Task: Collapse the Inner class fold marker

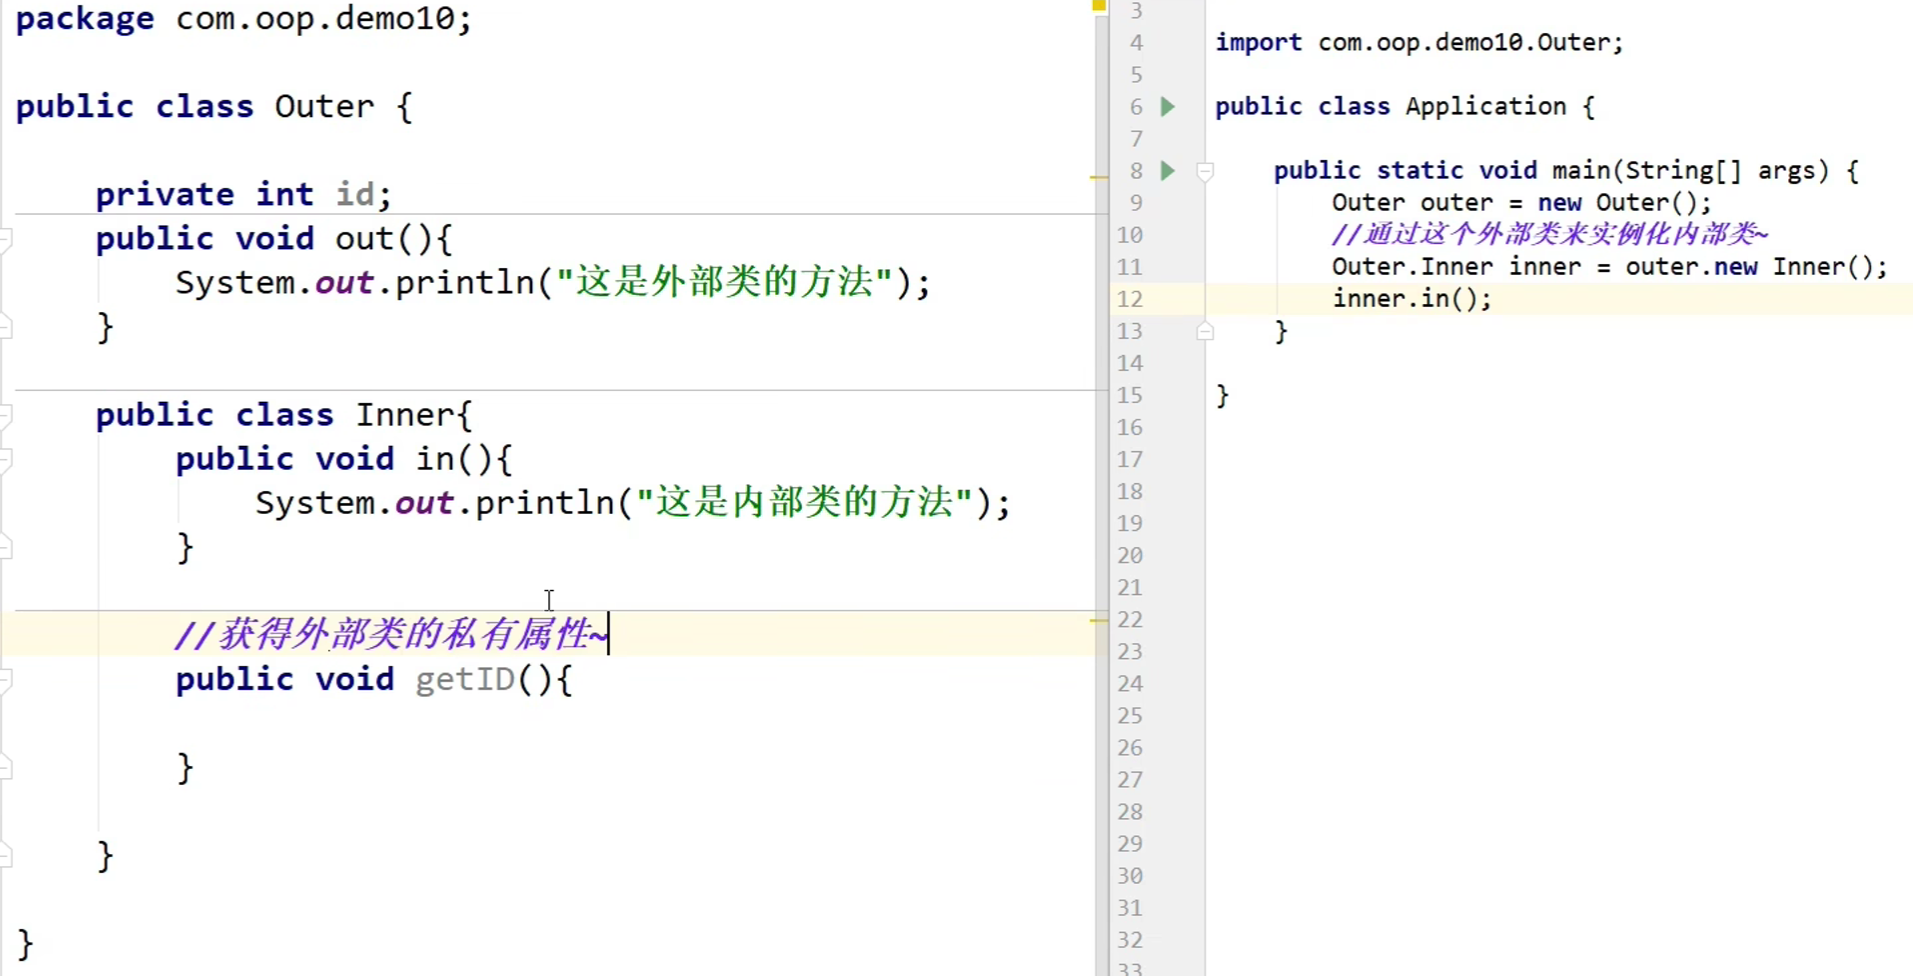Action: [5, 415]
